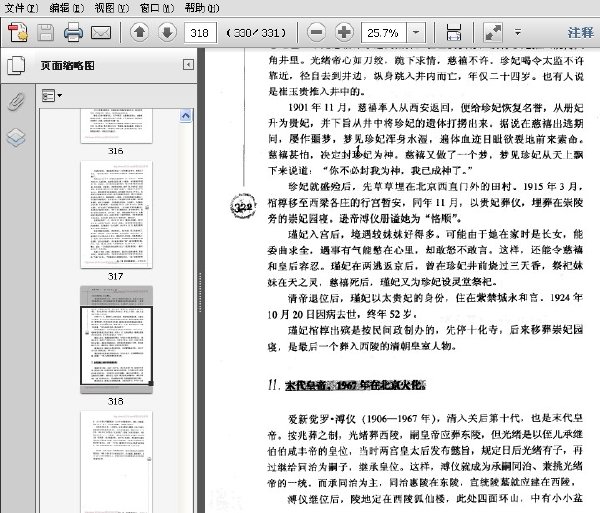
Task: Click the Save floppy disk icon
Action: coord(46,33)
